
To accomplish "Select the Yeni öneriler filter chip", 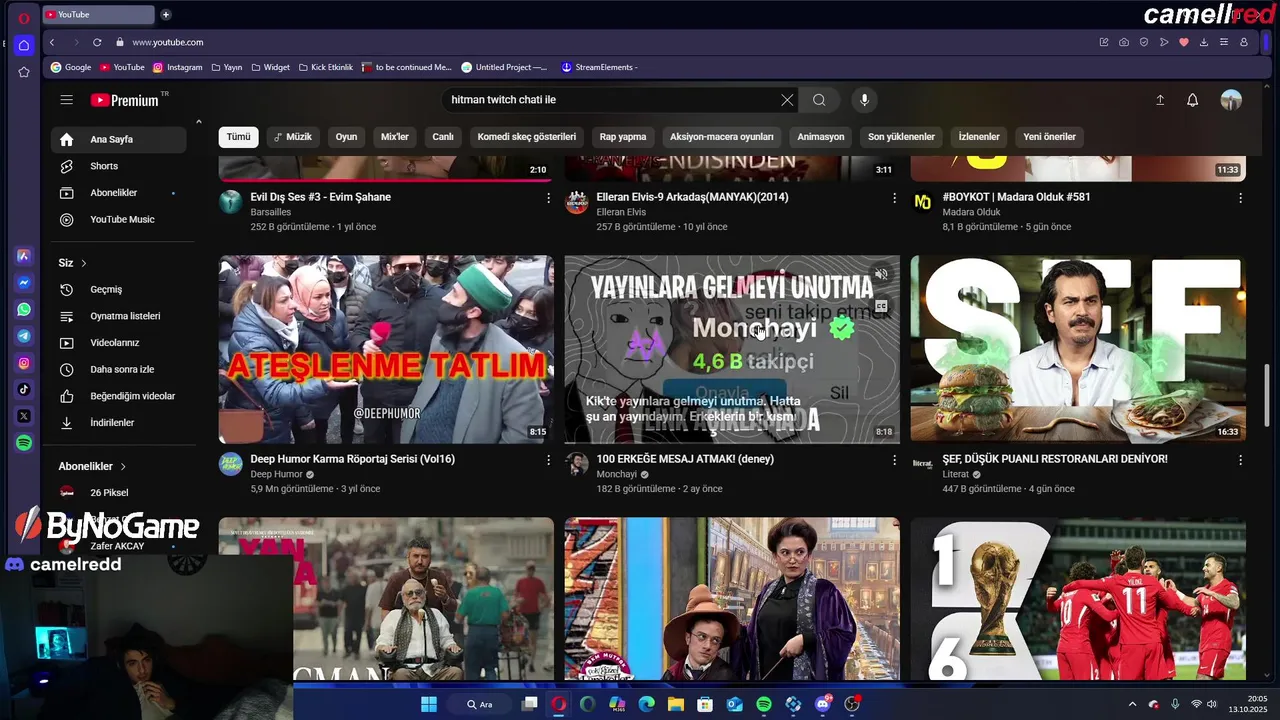I will 1050,137.
